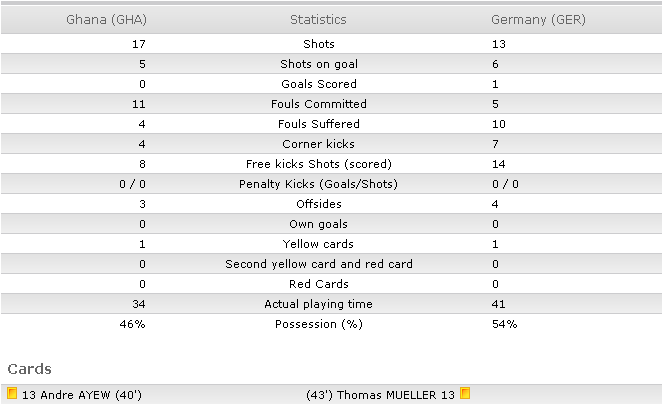663x404 pixels.
Task: Click the Statistics column header
Action: point(318,19)
